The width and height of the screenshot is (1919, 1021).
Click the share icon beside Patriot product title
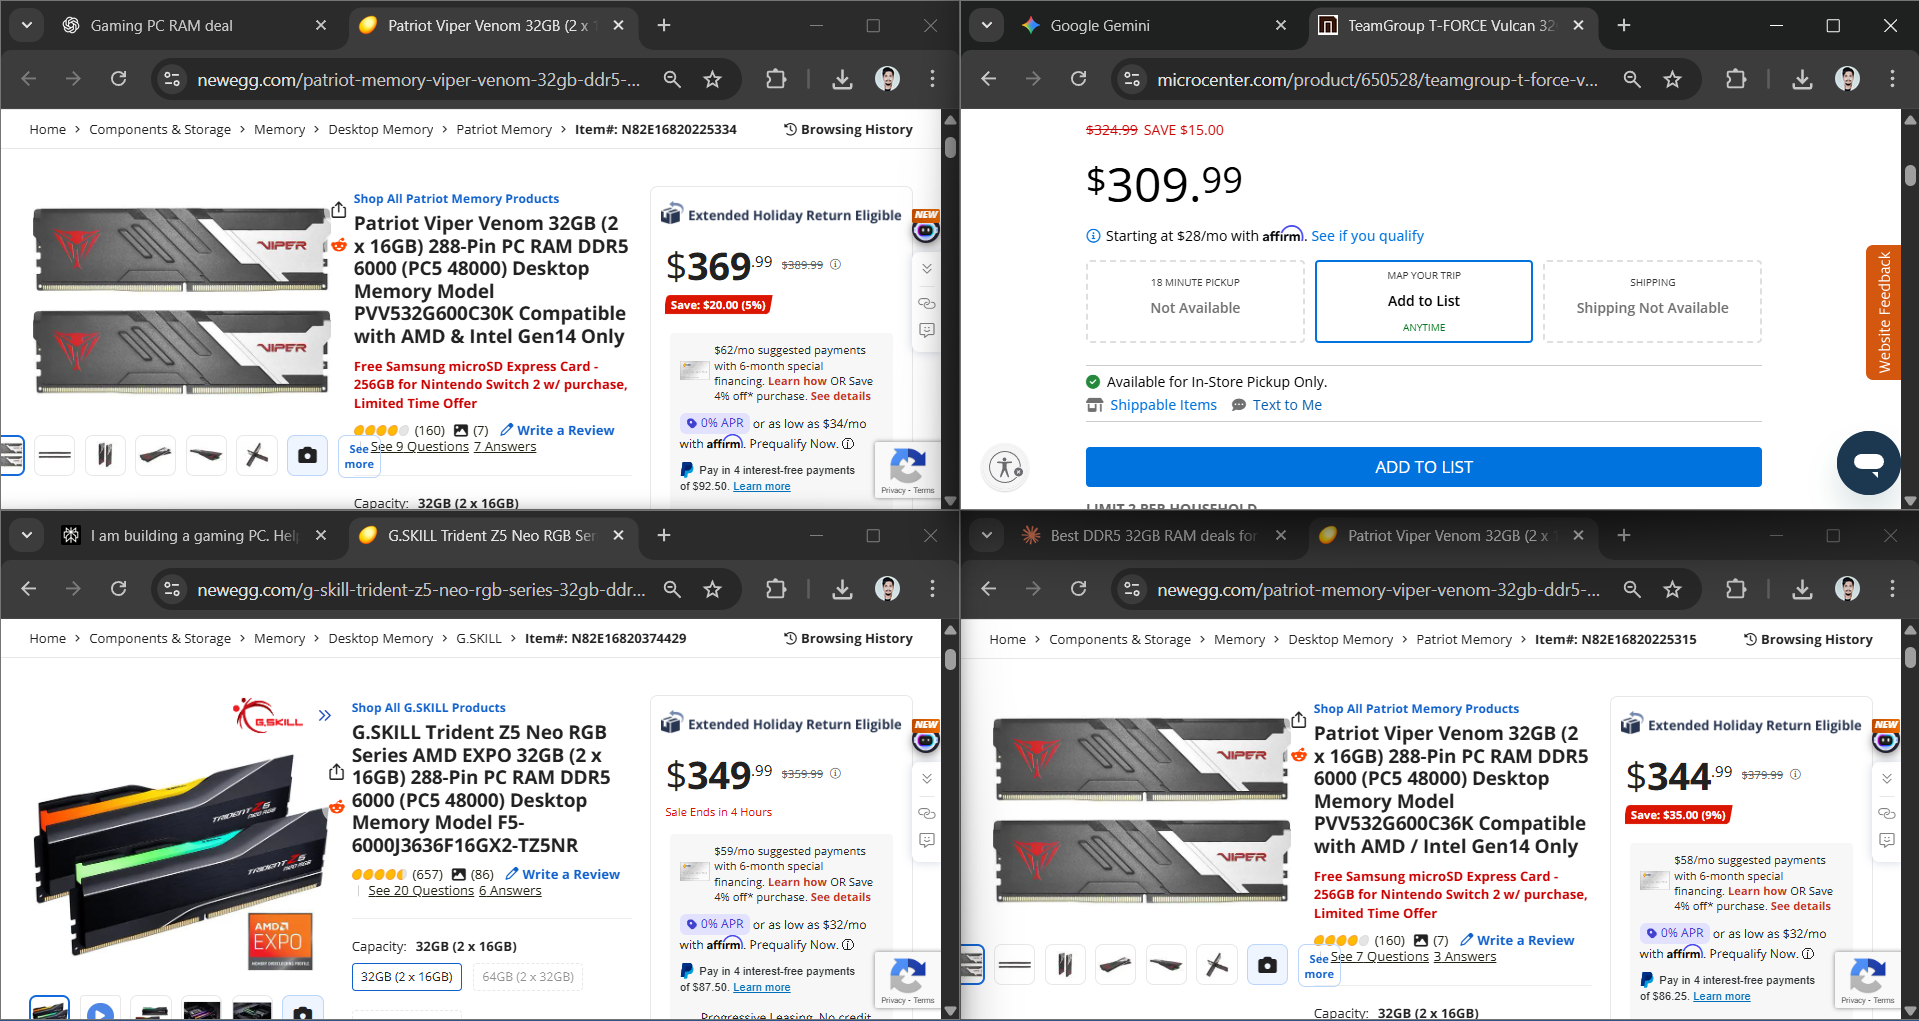(x=339, y=211)
